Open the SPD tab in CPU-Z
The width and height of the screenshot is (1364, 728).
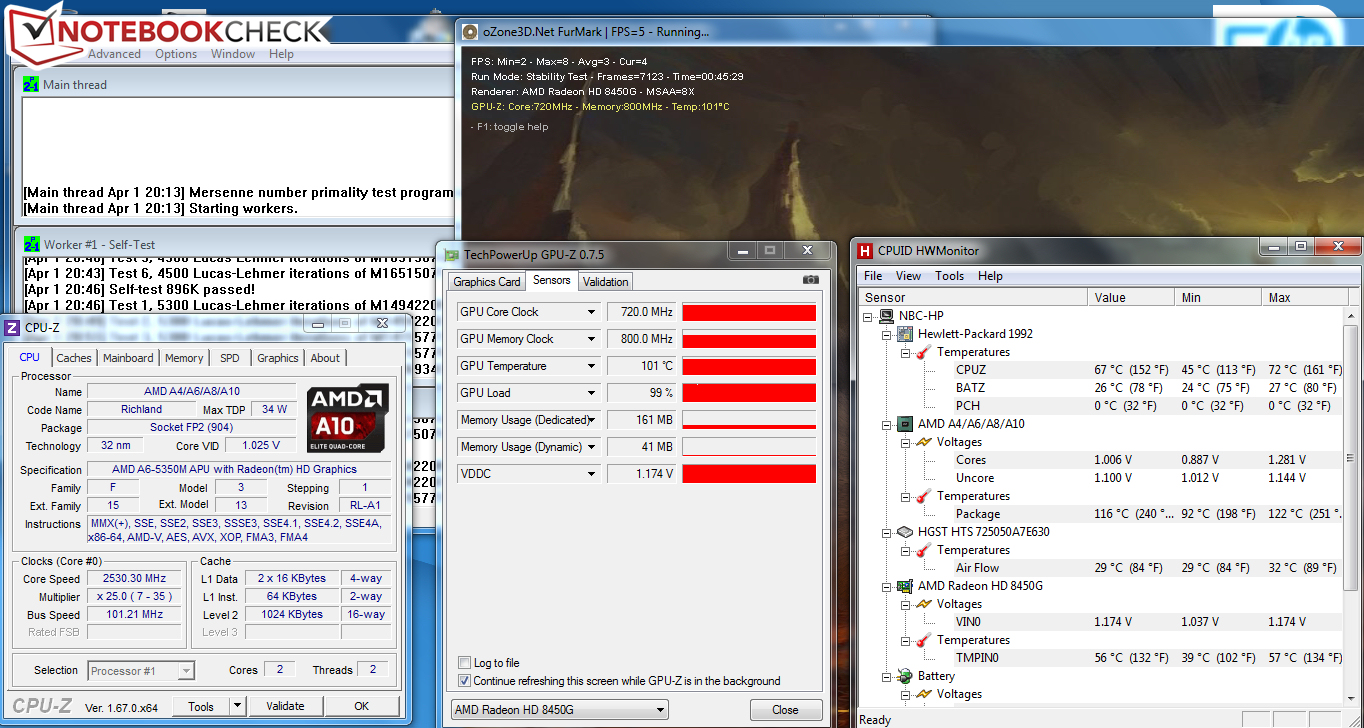[x=230, y=358]
